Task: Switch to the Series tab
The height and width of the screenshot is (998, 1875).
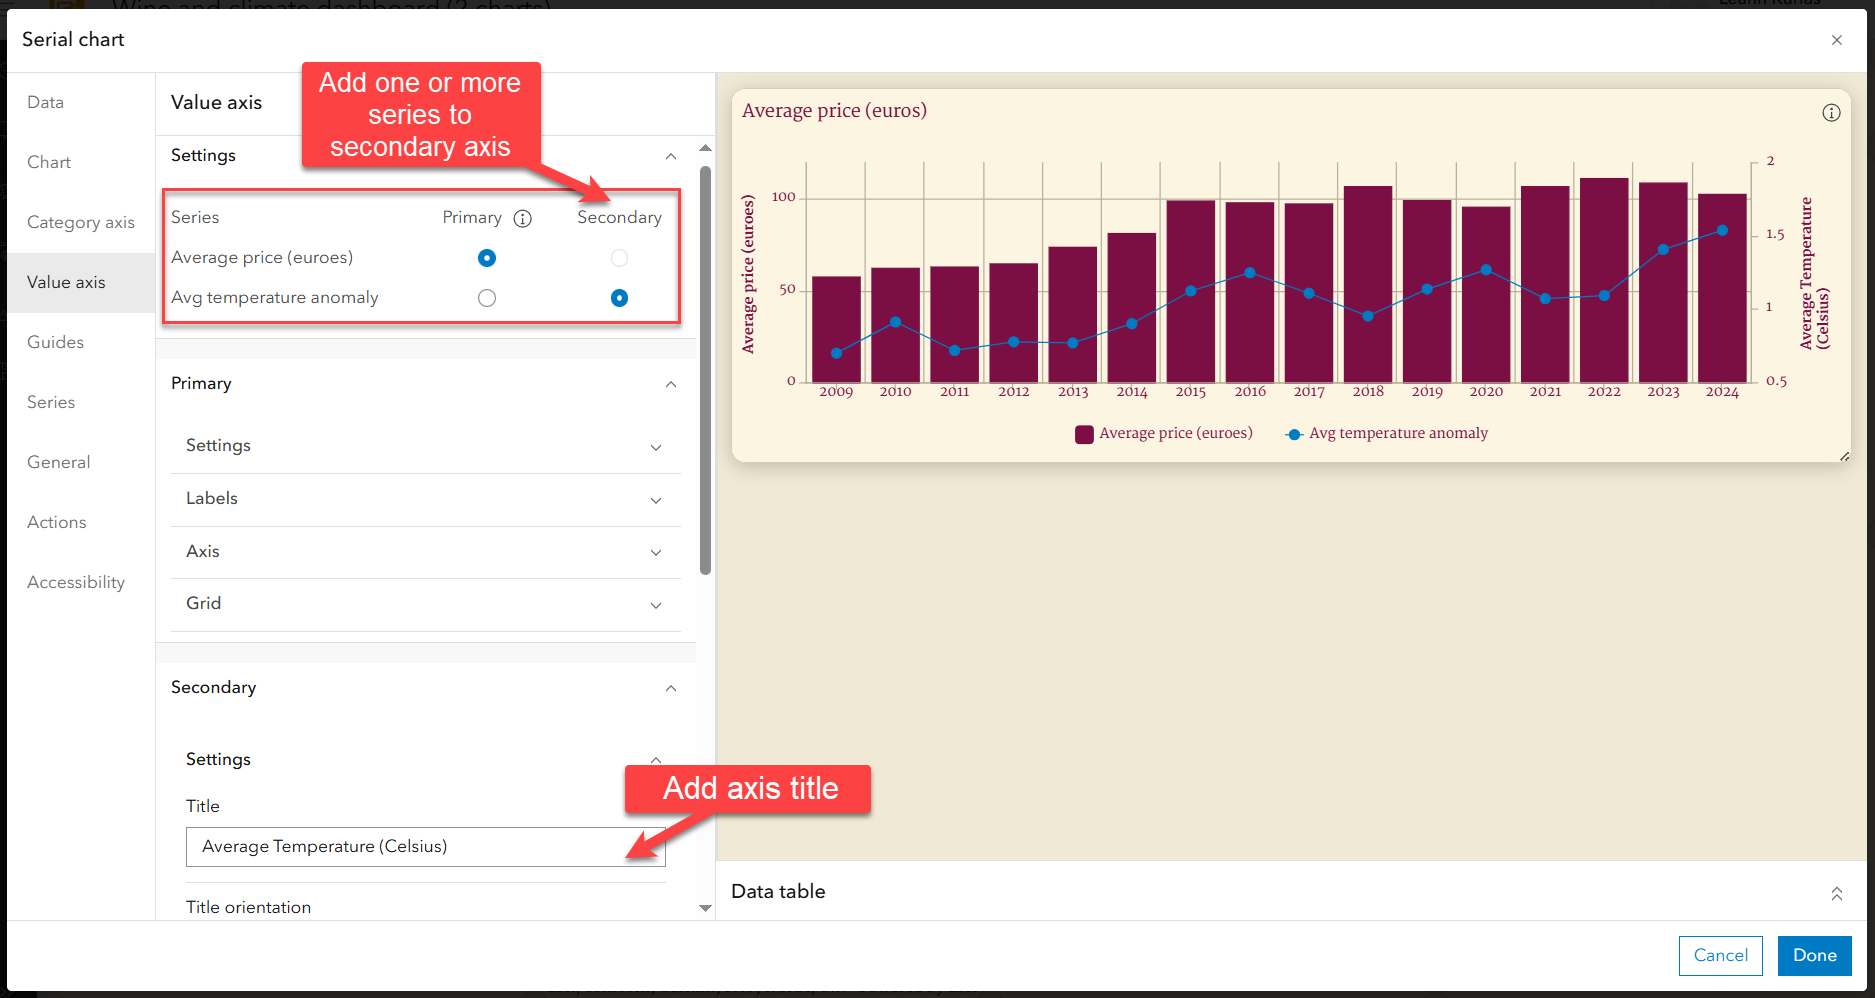Action: pos(51,402)
